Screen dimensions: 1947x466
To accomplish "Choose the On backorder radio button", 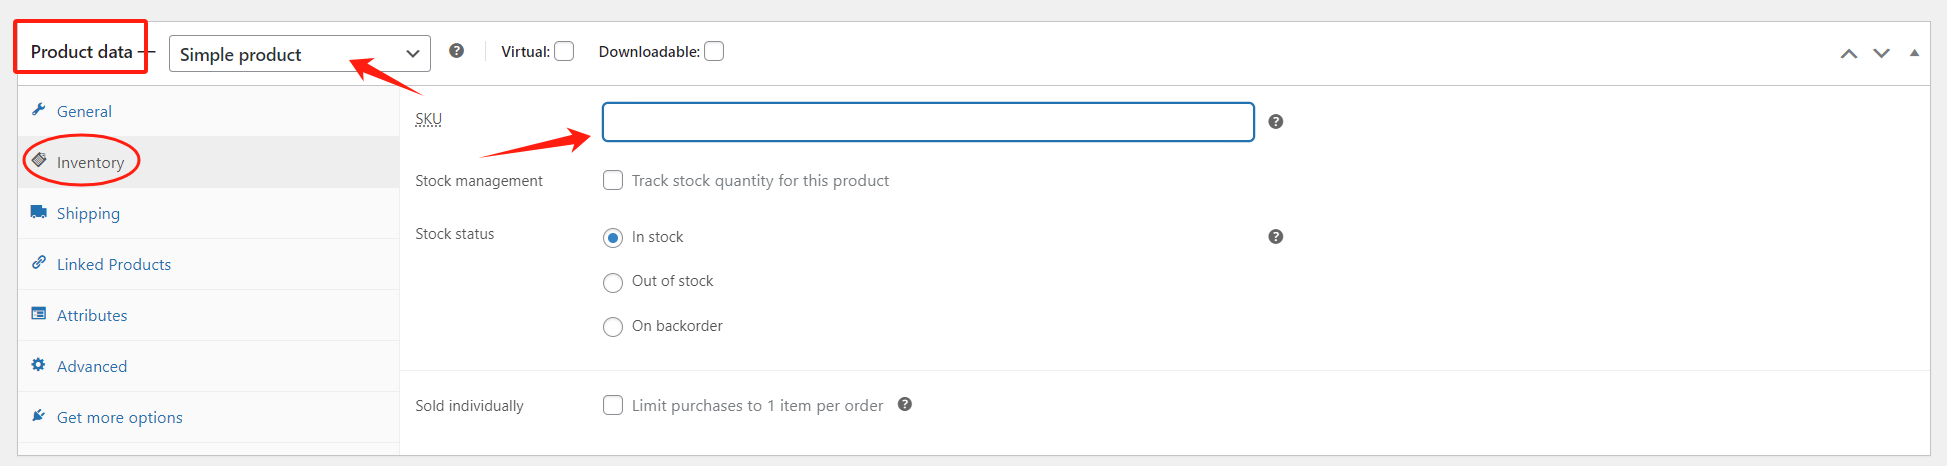I will point(613,327).
